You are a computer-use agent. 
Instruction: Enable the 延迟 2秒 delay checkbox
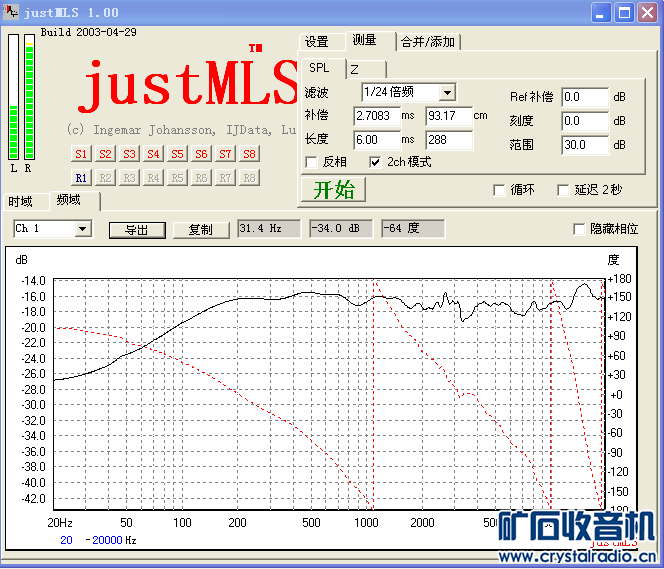click(563, 190)
